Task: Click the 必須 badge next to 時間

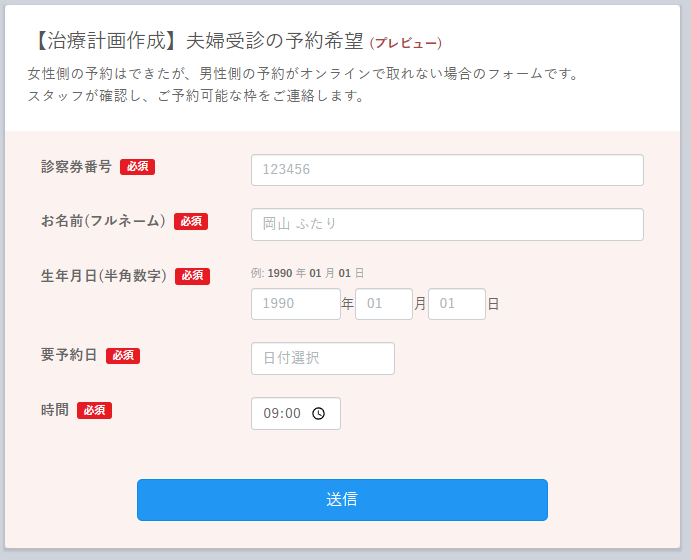Action: coord(94,411)
